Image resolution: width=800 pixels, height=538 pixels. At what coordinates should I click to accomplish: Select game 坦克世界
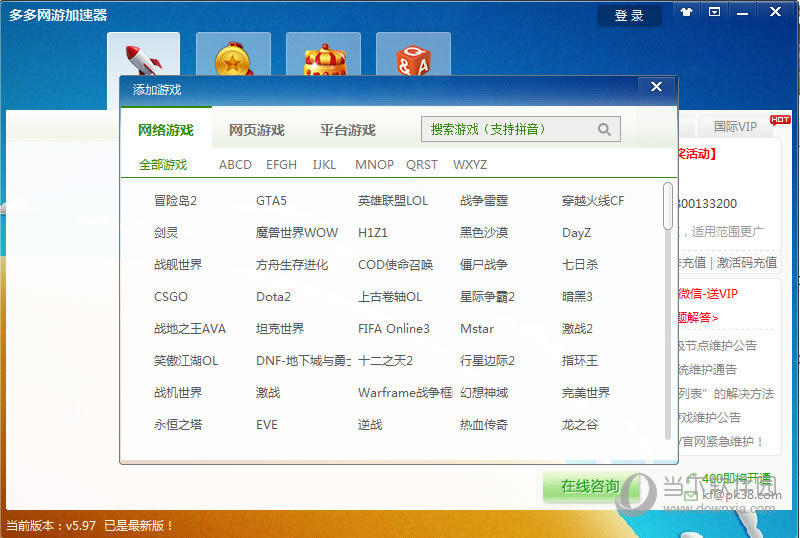coord(280,329)
